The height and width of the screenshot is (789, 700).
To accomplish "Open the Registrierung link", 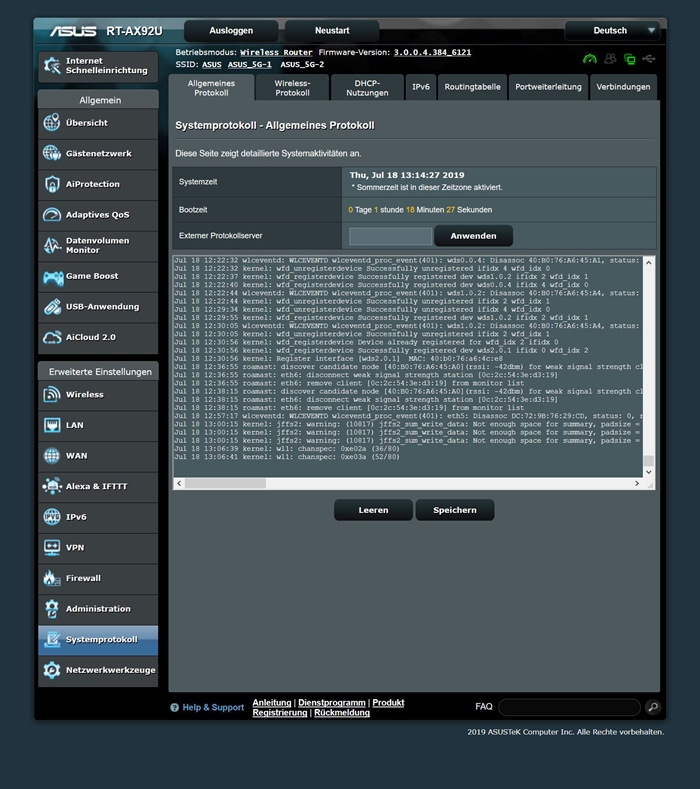I will pyautogui.click(x=280, y=713).
